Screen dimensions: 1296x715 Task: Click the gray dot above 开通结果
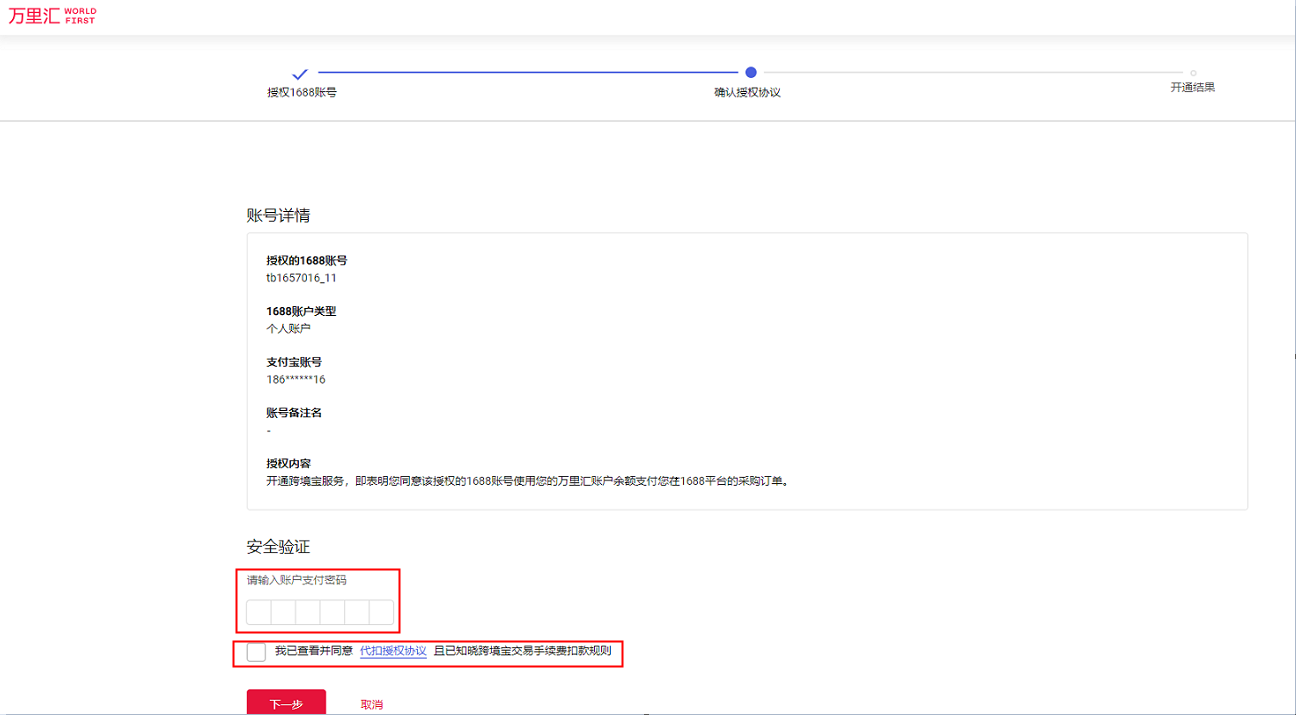[x=1192, y=73]
